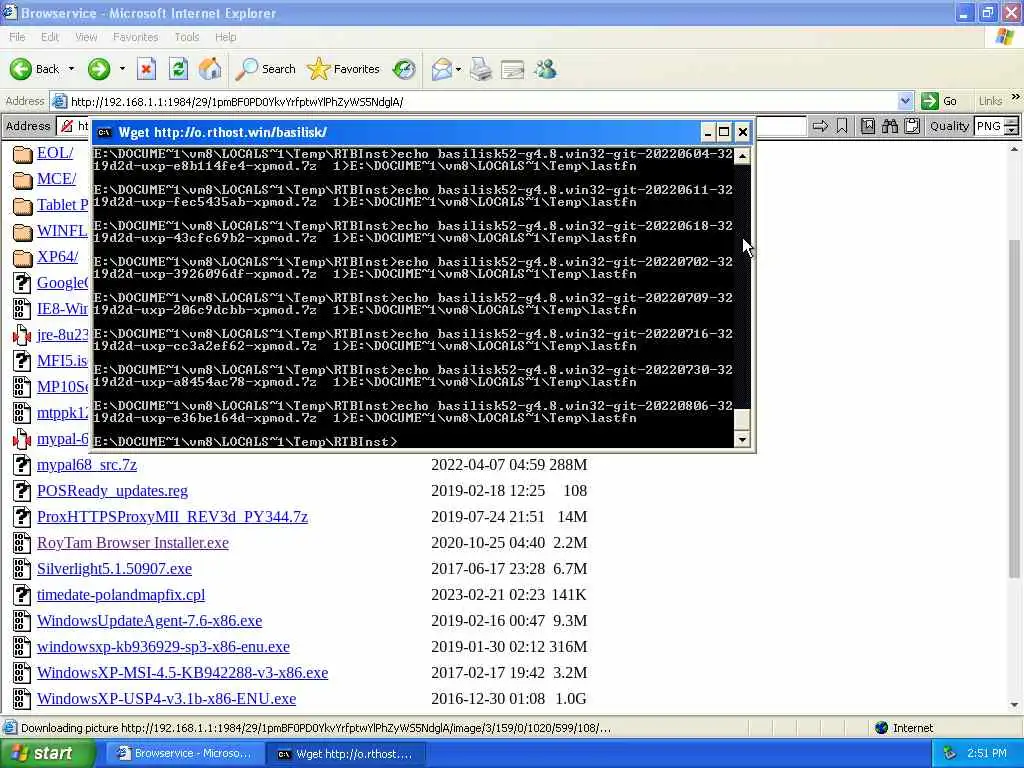Open the ProxHTTPSProxyMII_REV3d_PY344.7z link
Screen dimensions: 1024x768
[x=172, y=517]
